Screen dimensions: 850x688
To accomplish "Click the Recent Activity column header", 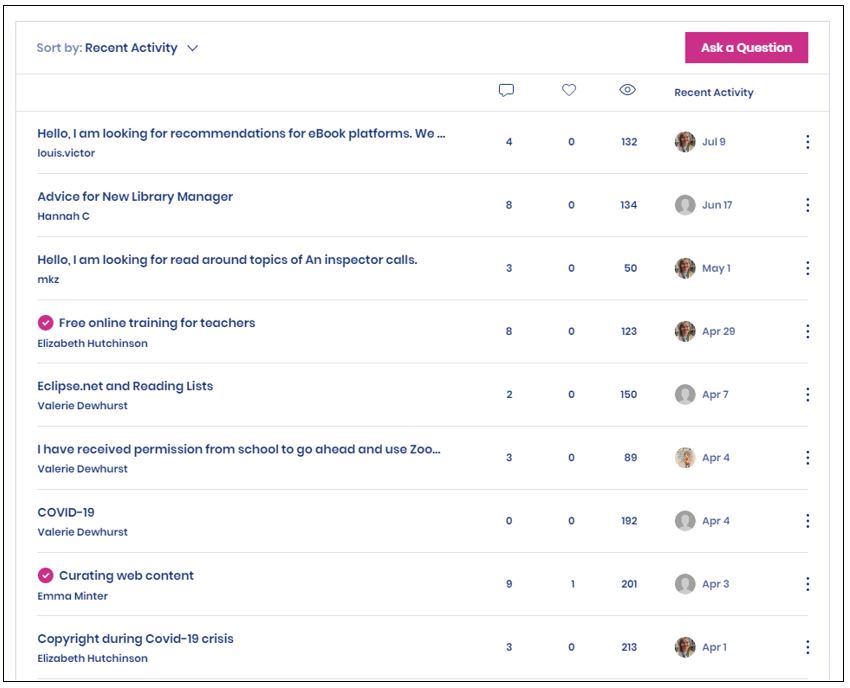I will 713,92.
